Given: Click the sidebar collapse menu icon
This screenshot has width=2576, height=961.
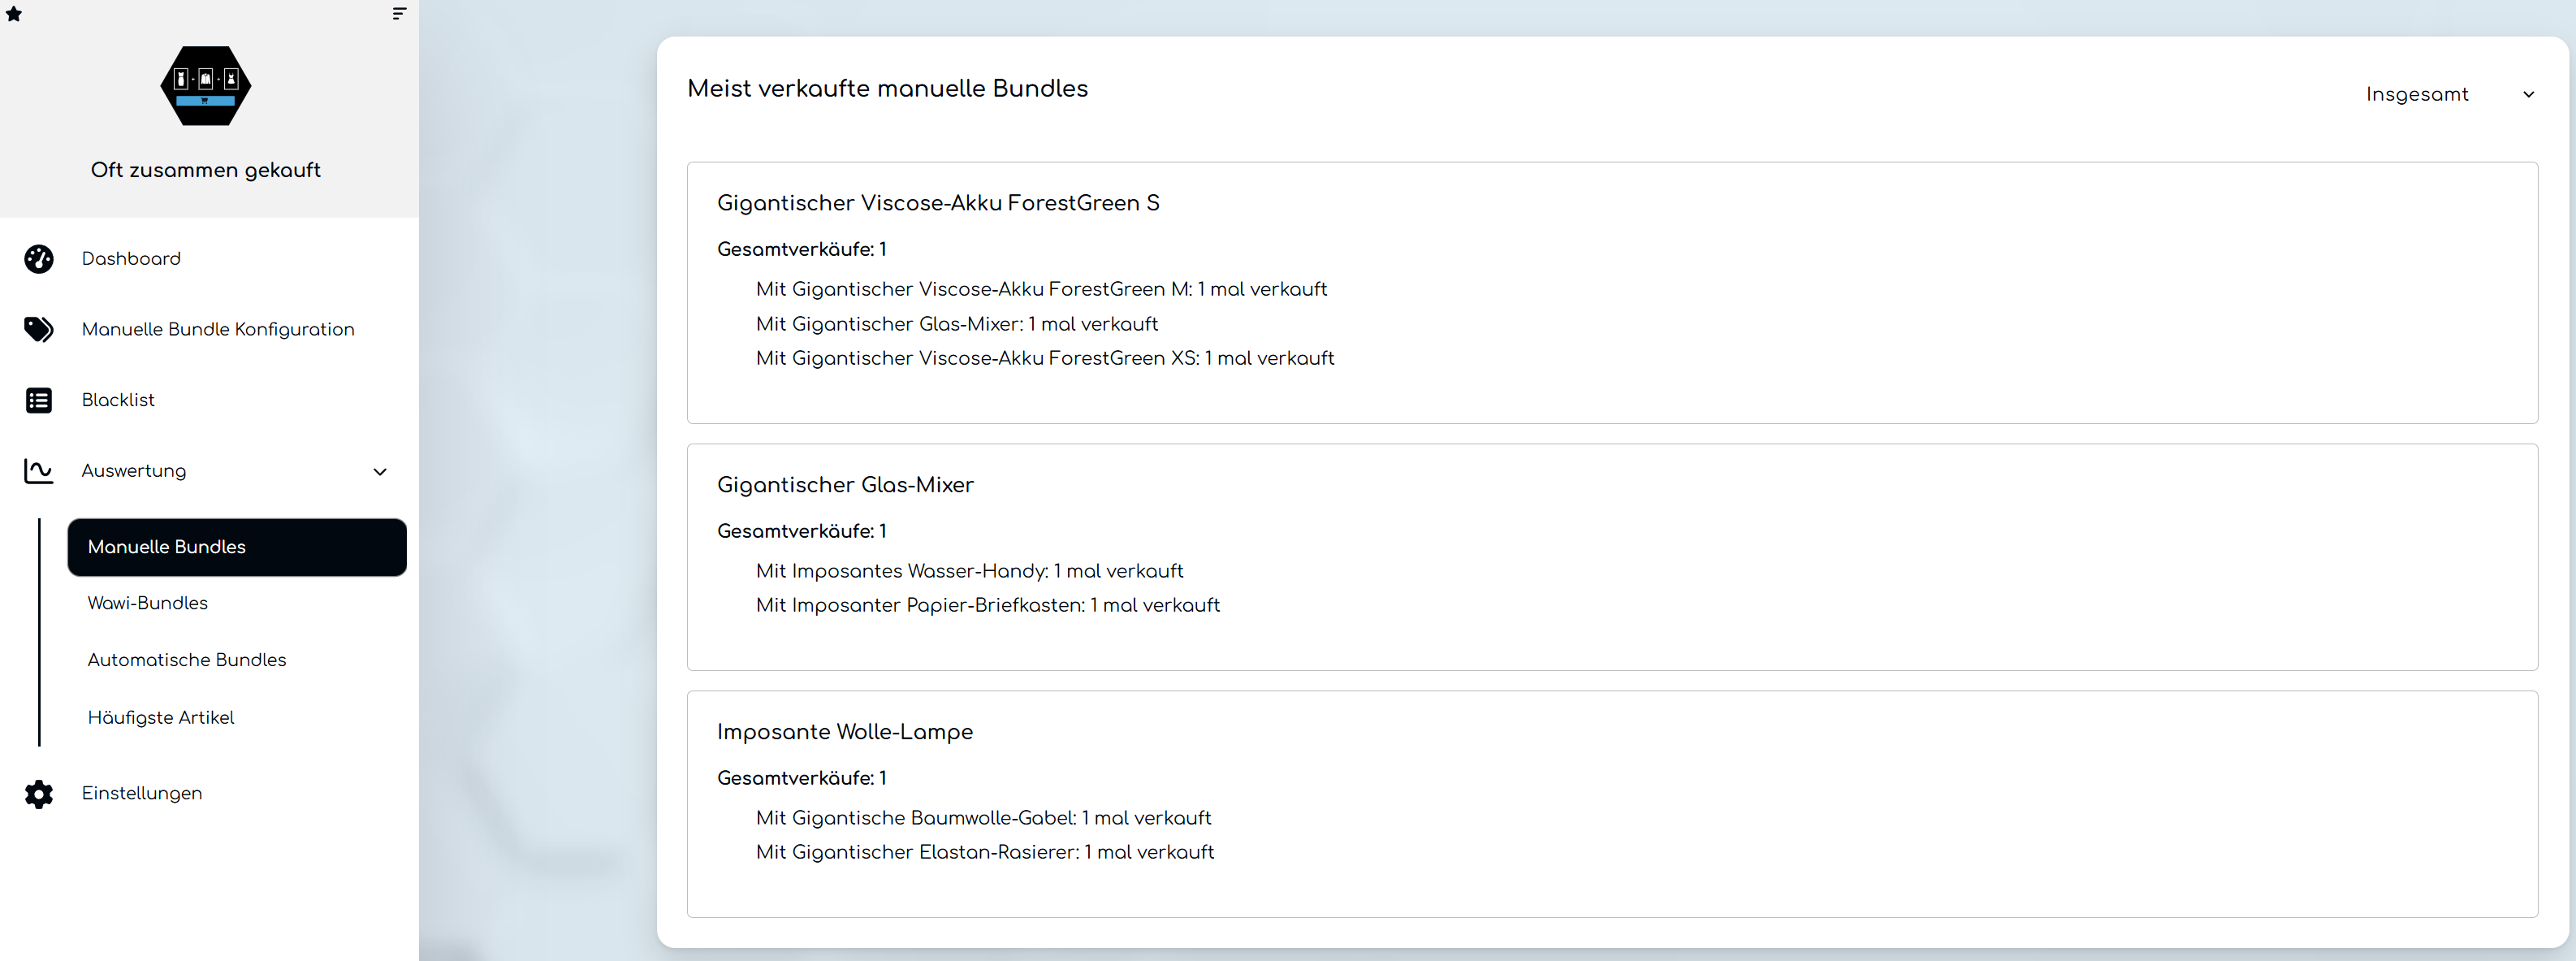Looking at the screenshot, I should pyautogui.click(x=399, y=14).
